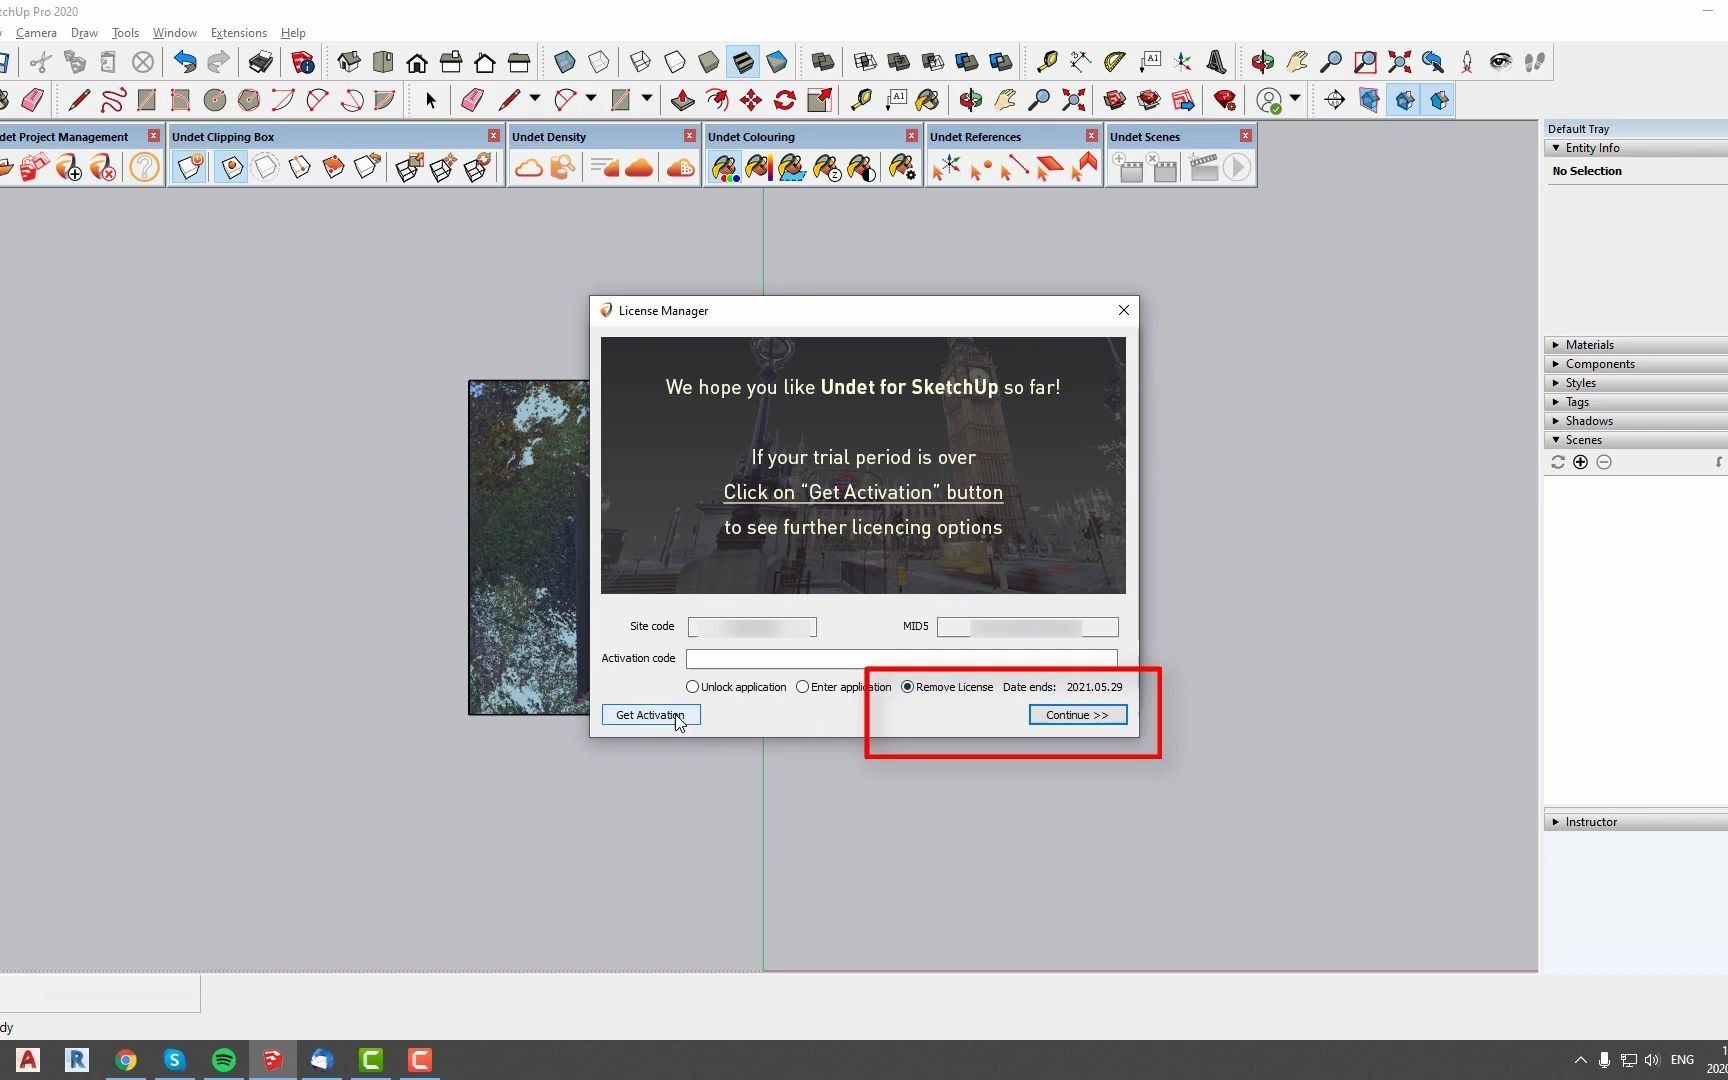Close the Undet Clipping Box toolbar
Image resolution: width=1728 pixels, height=1080 pixels.
click(493, 136)
